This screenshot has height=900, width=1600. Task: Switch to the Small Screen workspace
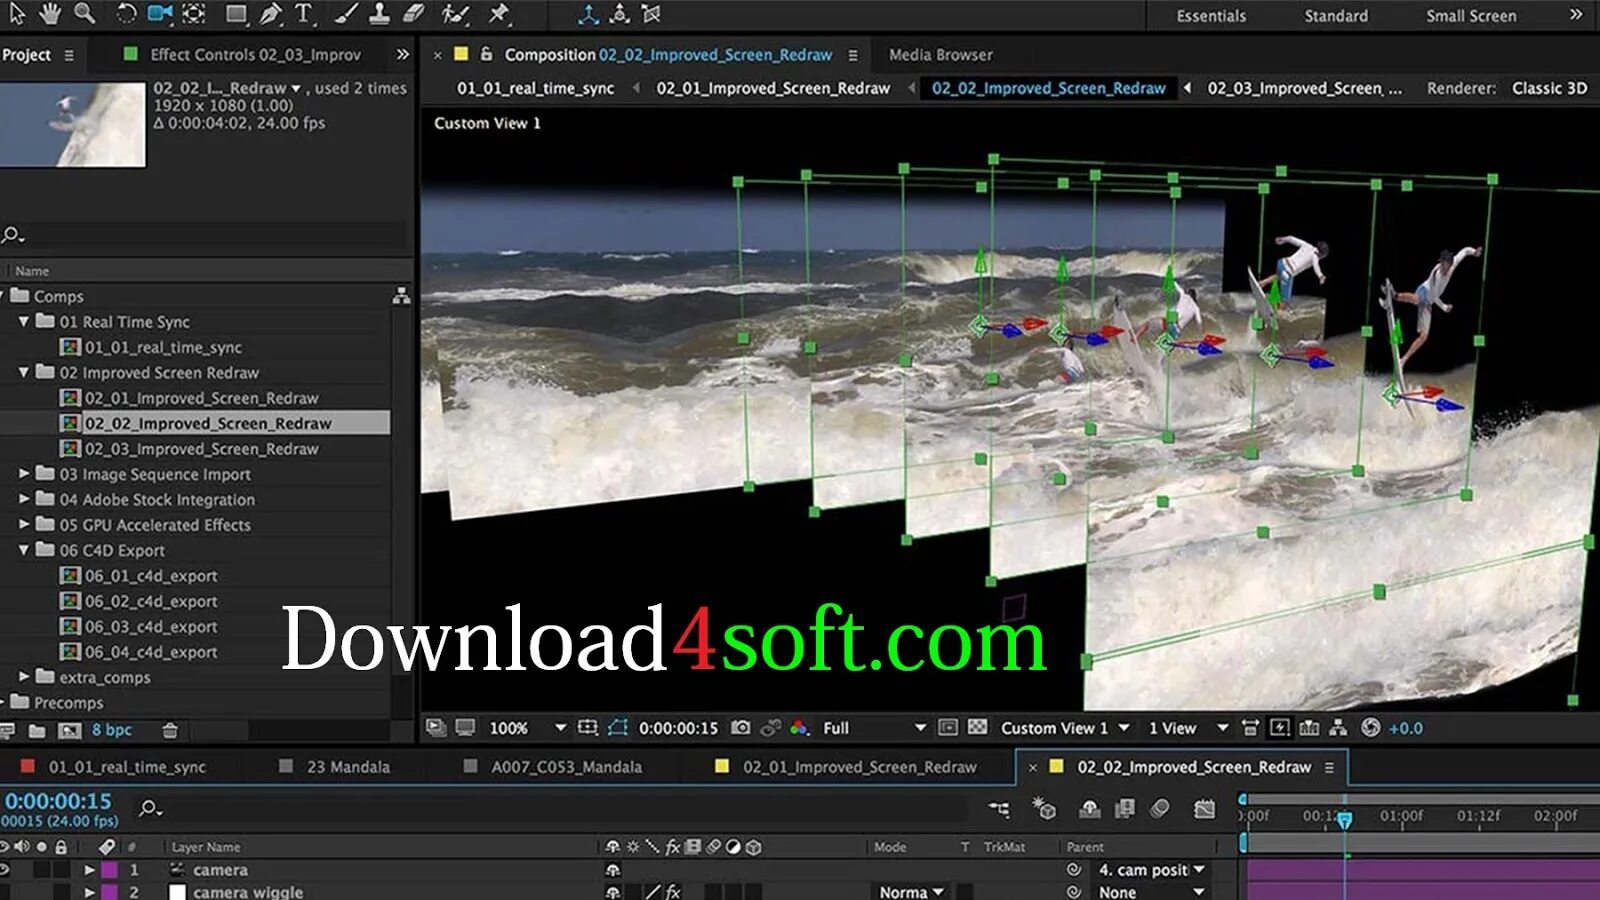coord(1471,16)
